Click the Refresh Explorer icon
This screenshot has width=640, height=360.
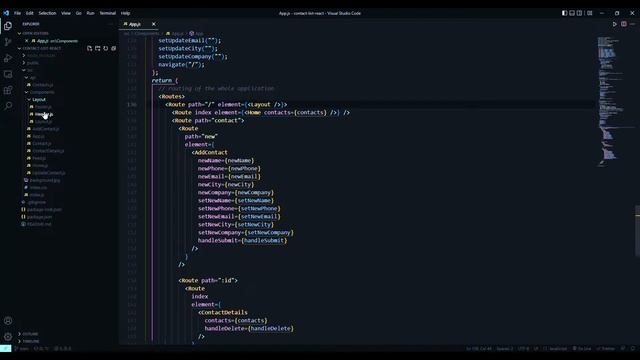pos(106,48)
